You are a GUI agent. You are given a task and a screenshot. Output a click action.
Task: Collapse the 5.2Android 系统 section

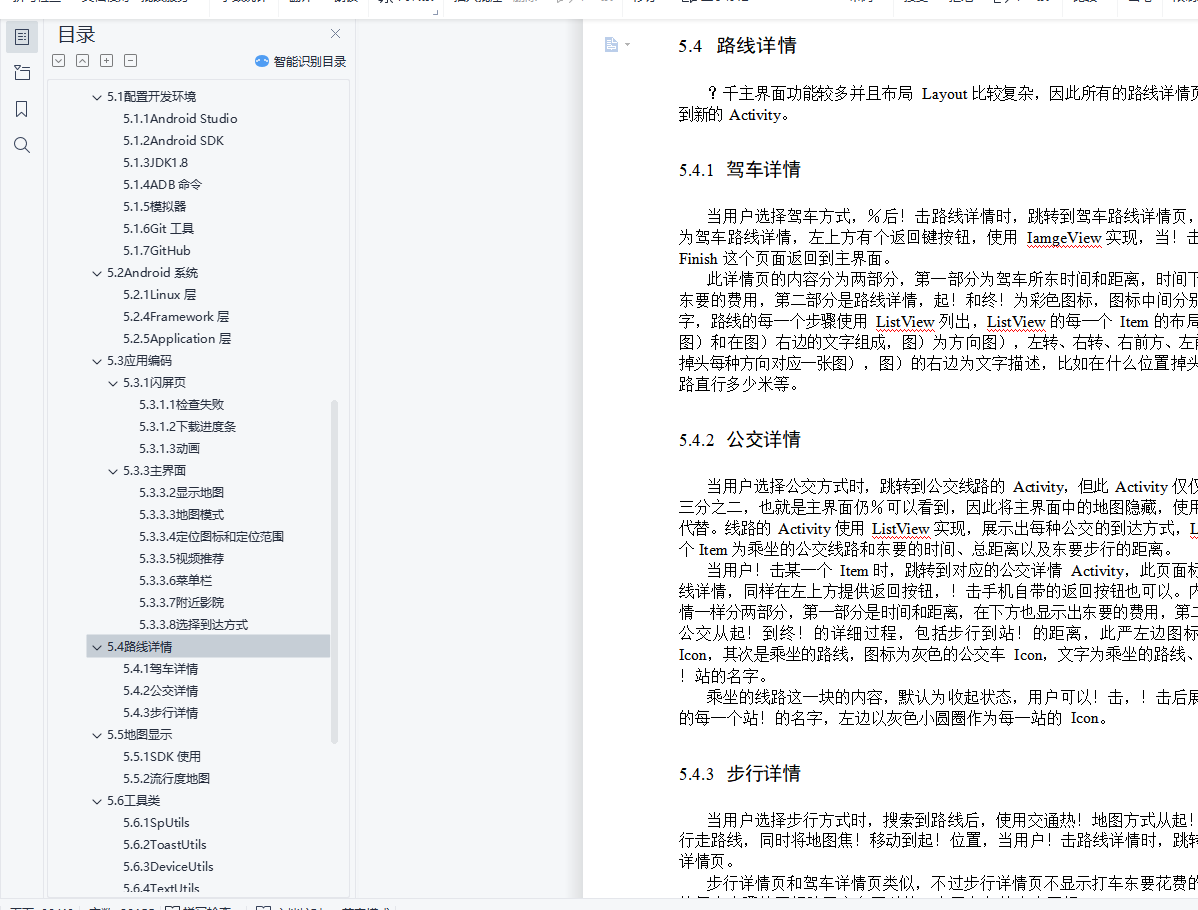point(97,273)
